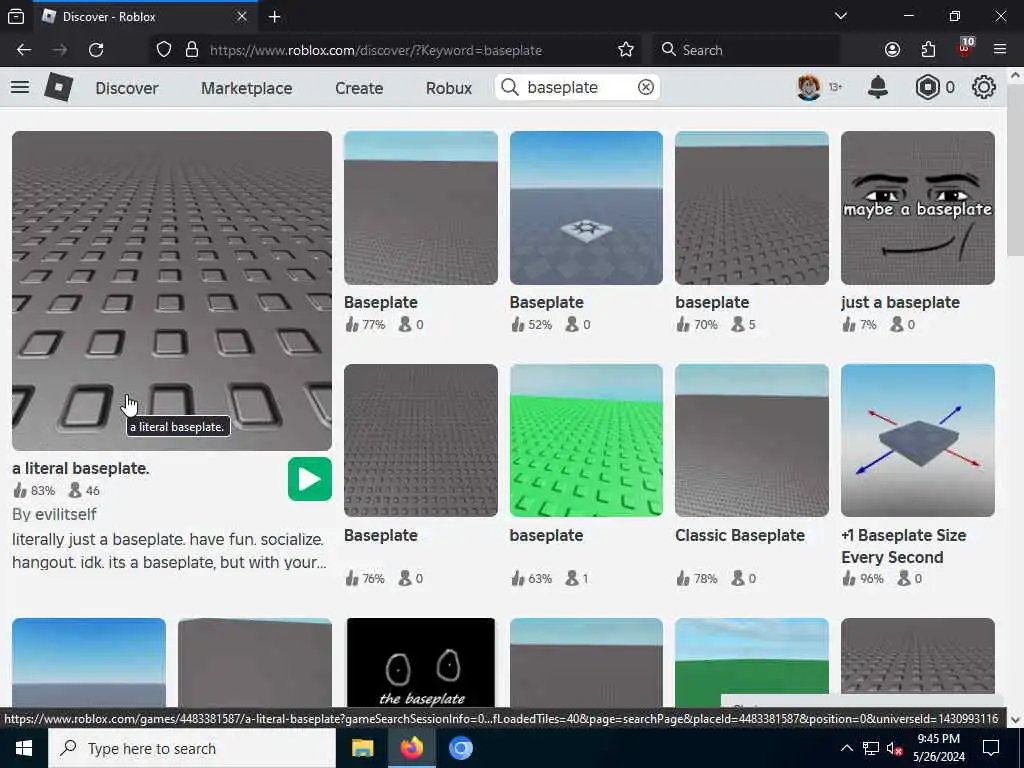This screenshot has height=768, width=1024.
Task: Open Baseplate 77% rating thumbnail
Action: [x=421, y=208]
